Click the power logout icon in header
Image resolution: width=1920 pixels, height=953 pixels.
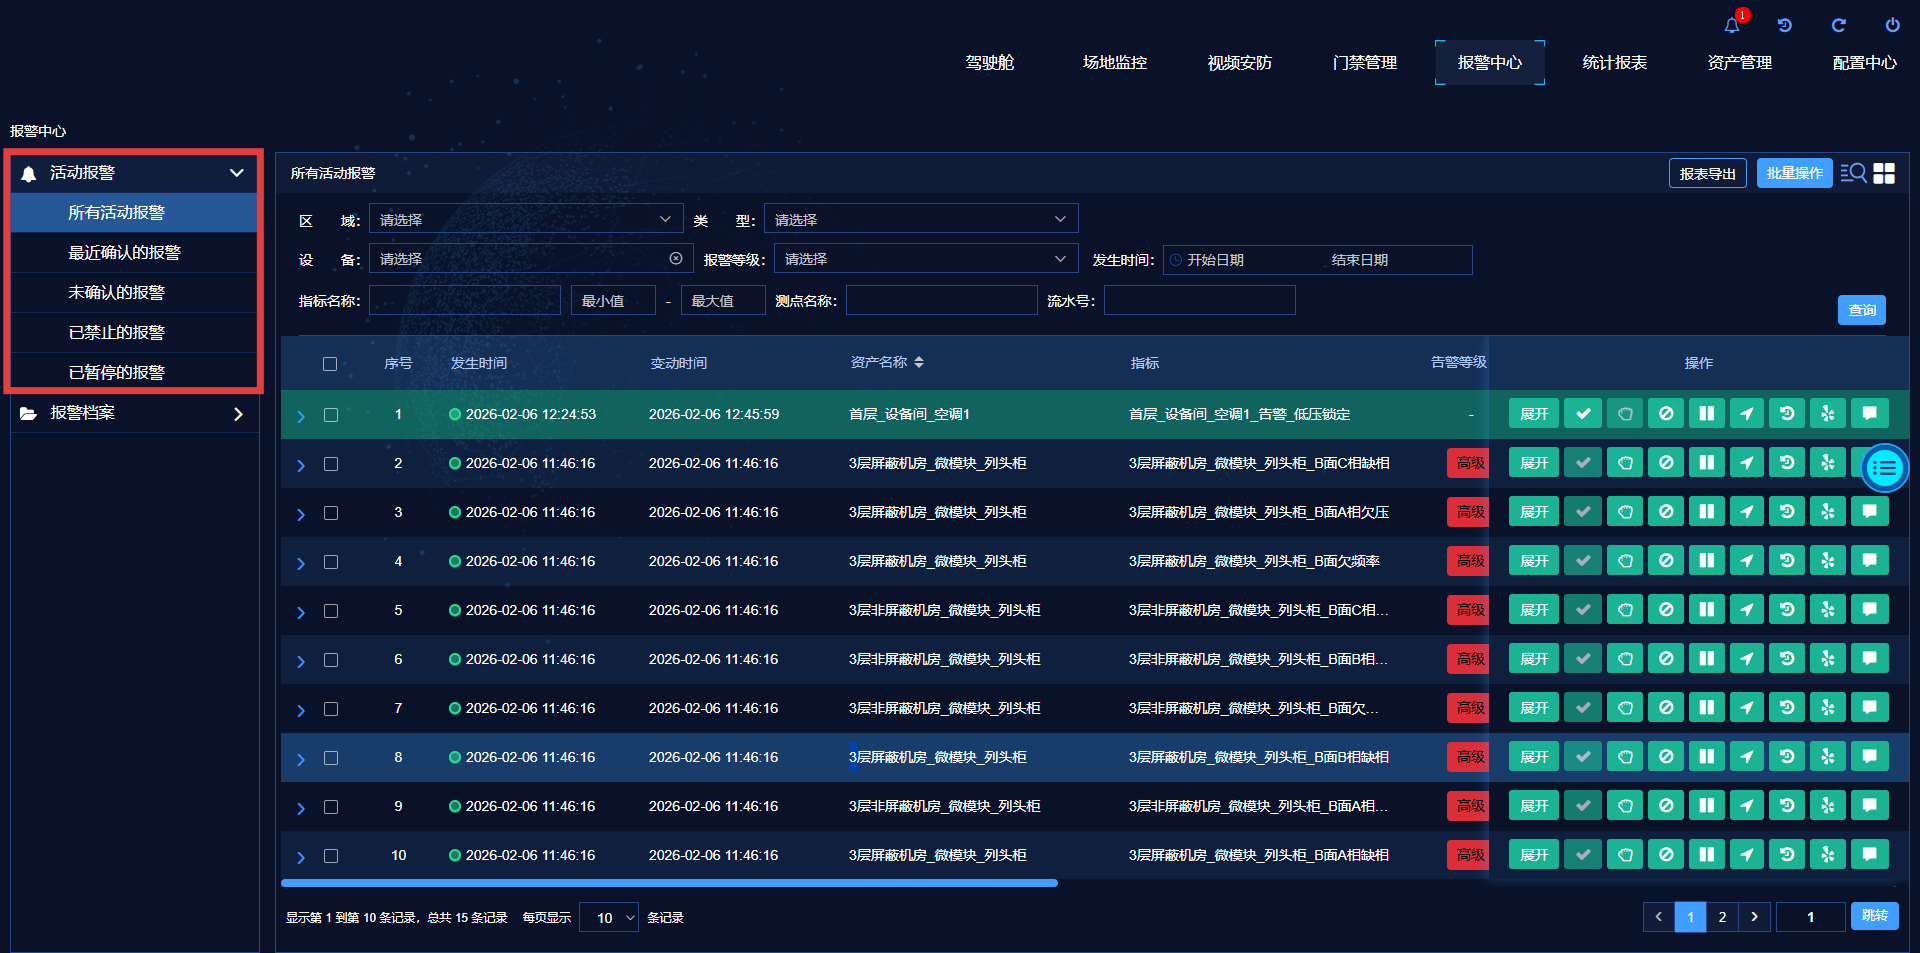1892,25
